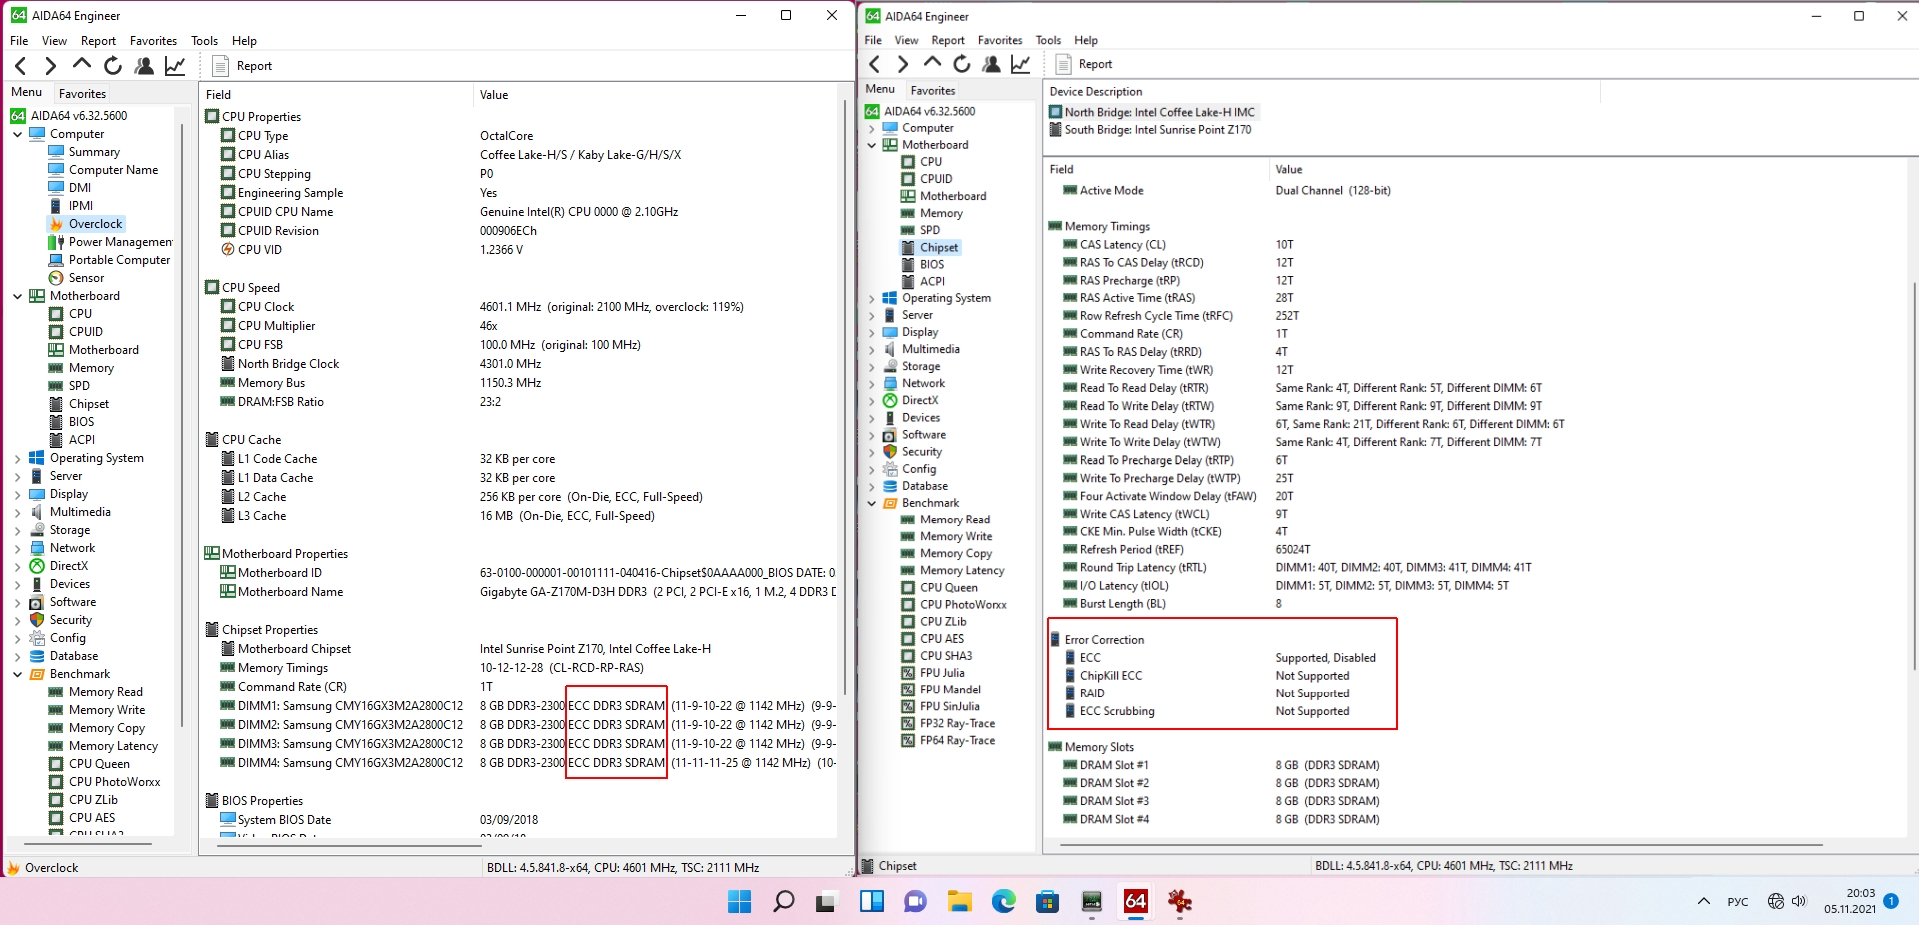The height and width of the screenshot is (925, 1919).
Task: Collapse the Benchmark node in right window tree
Action: click(871, 503)
